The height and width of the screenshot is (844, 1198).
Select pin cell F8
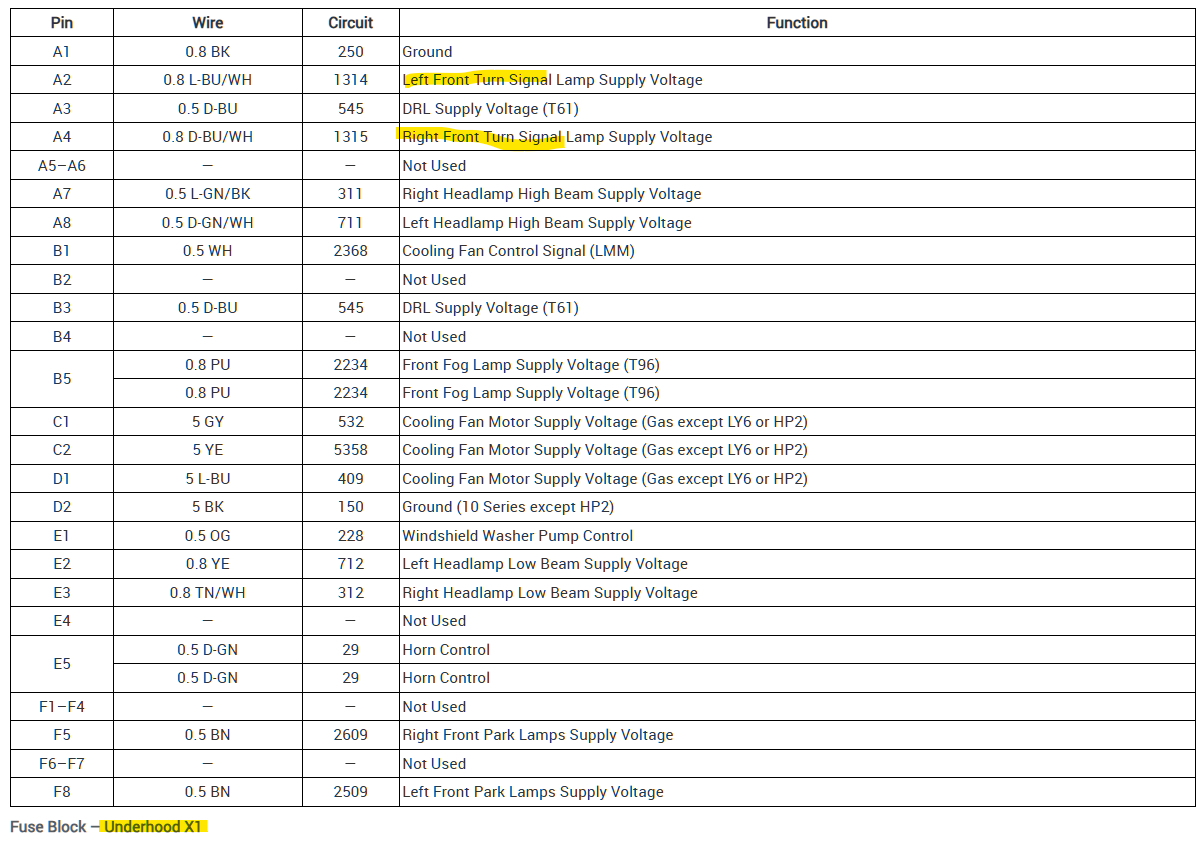(62, 792)
